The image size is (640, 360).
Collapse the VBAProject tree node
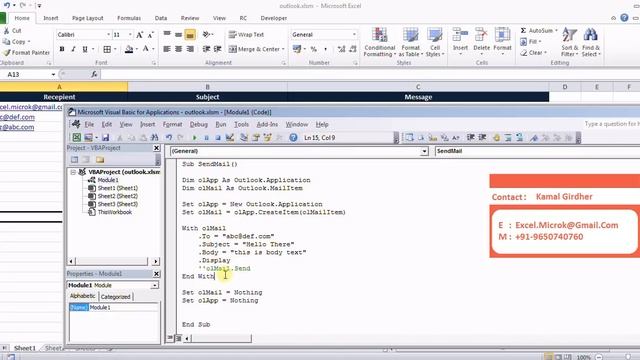(73, 172)
